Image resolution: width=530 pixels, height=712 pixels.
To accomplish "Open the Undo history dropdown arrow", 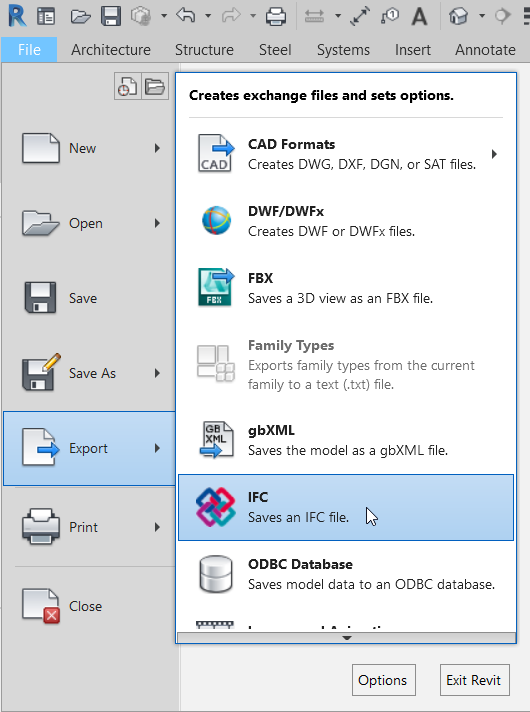I will coord(208,16).
